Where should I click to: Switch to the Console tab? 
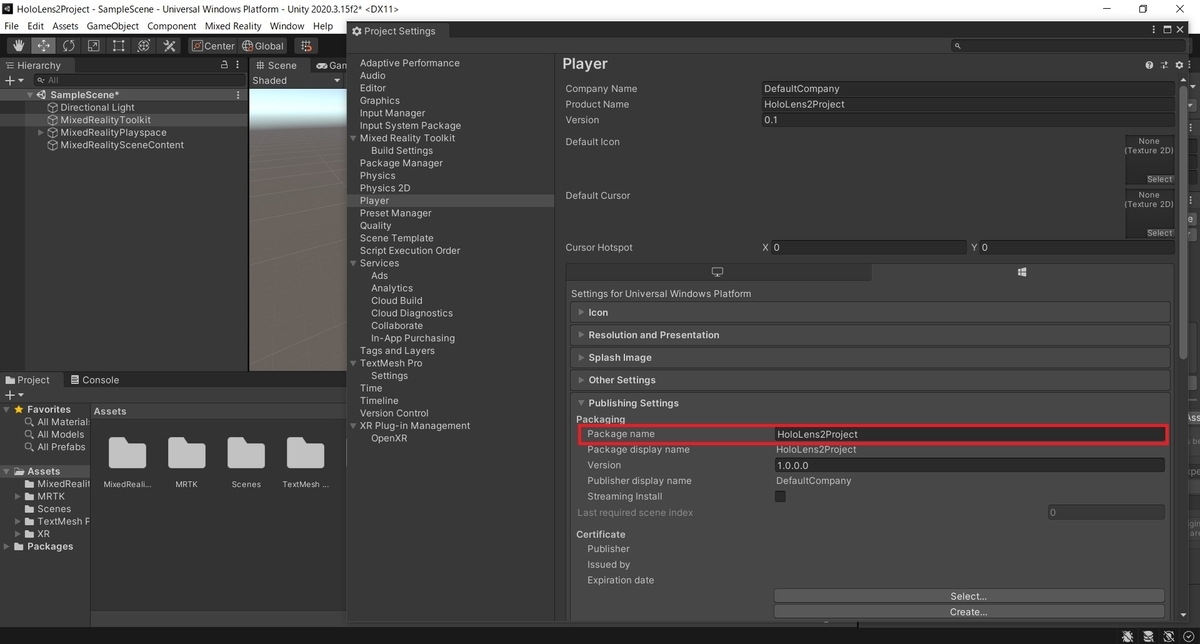click(x=93, y=380)
